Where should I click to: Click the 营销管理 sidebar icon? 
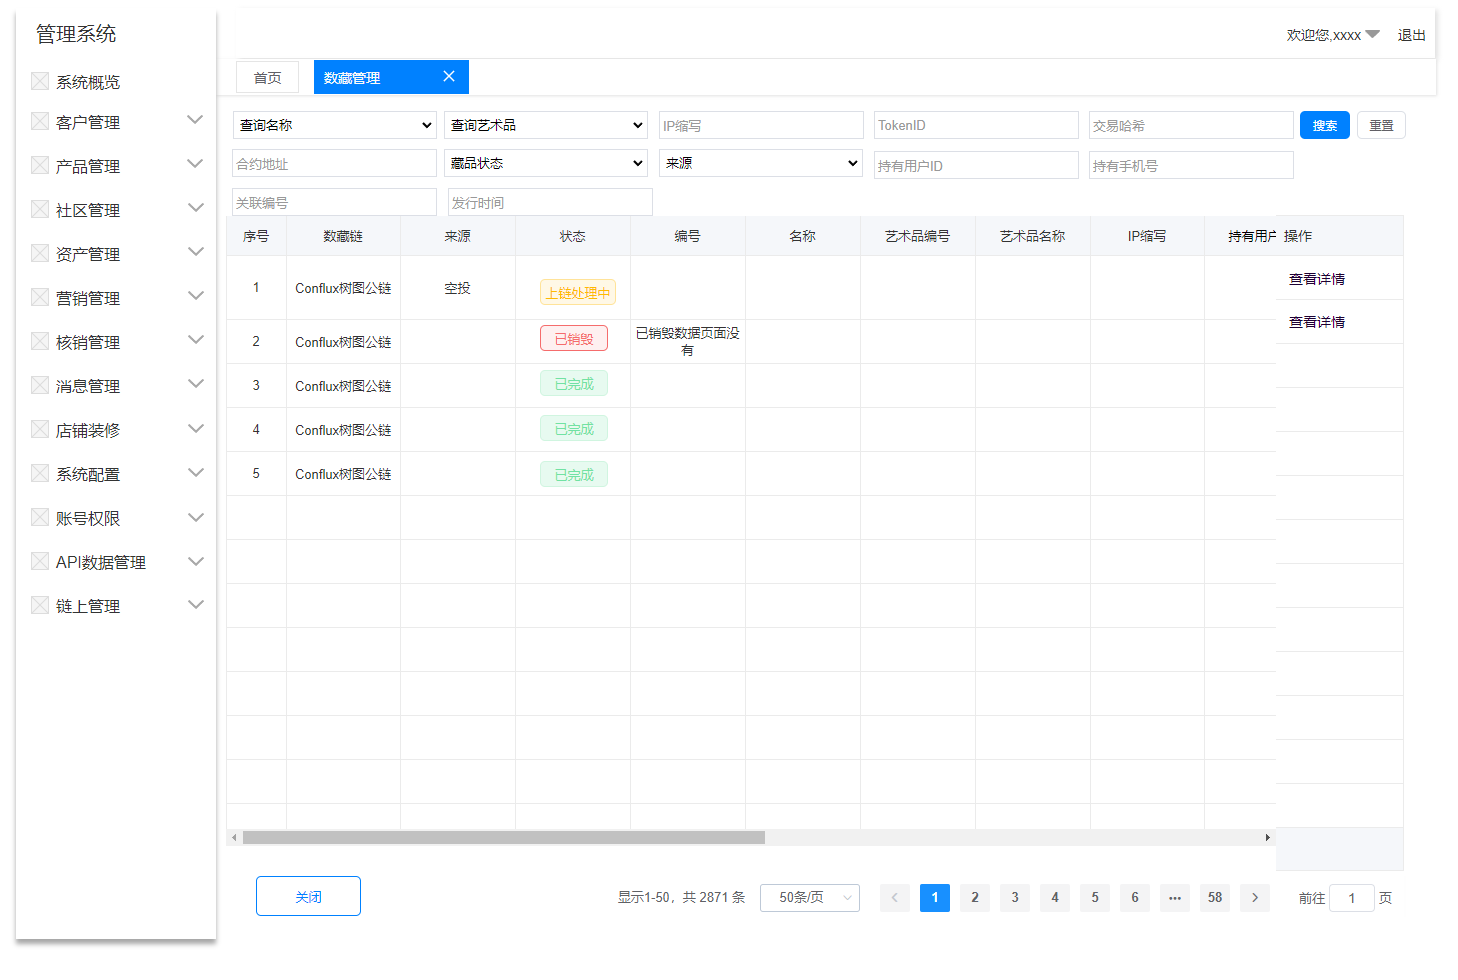click(x=40, y=297)
